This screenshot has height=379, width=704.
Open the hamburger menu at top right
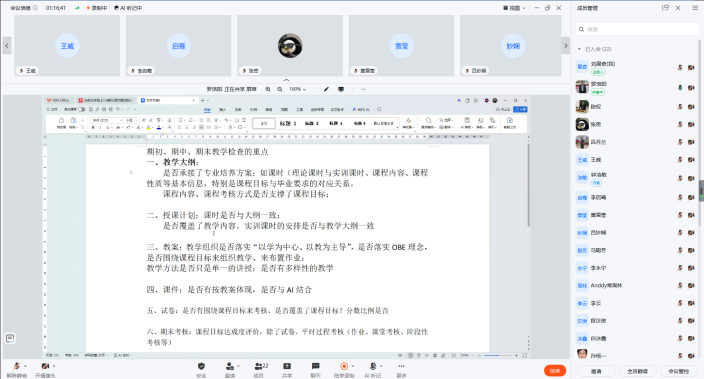[695, 8]
